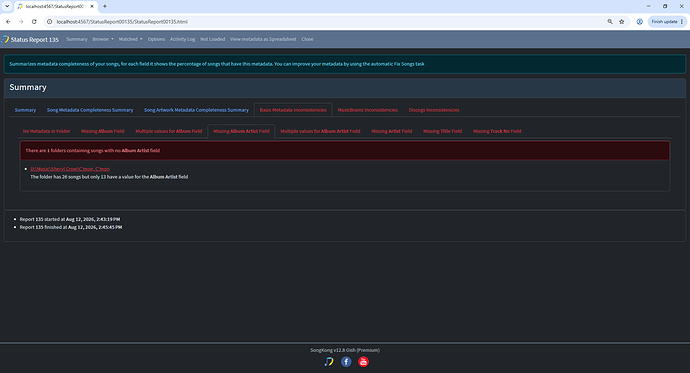Click the '1 folders containing songs' alert text
This screenshot has width=690, height=373.
tap(92, 150)
